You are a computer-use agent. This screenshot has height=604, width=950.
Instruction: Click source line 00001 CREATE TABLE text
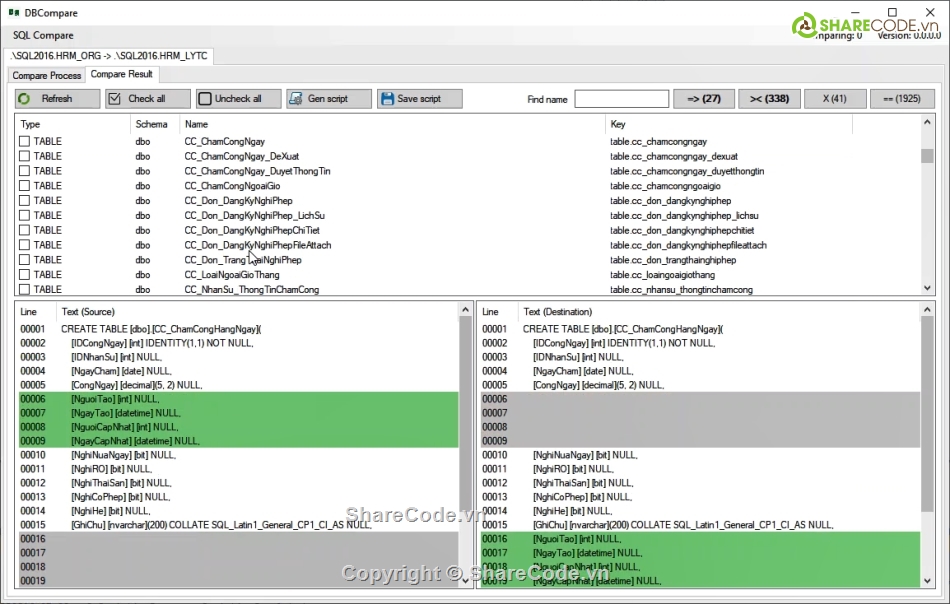coord(161,329)
